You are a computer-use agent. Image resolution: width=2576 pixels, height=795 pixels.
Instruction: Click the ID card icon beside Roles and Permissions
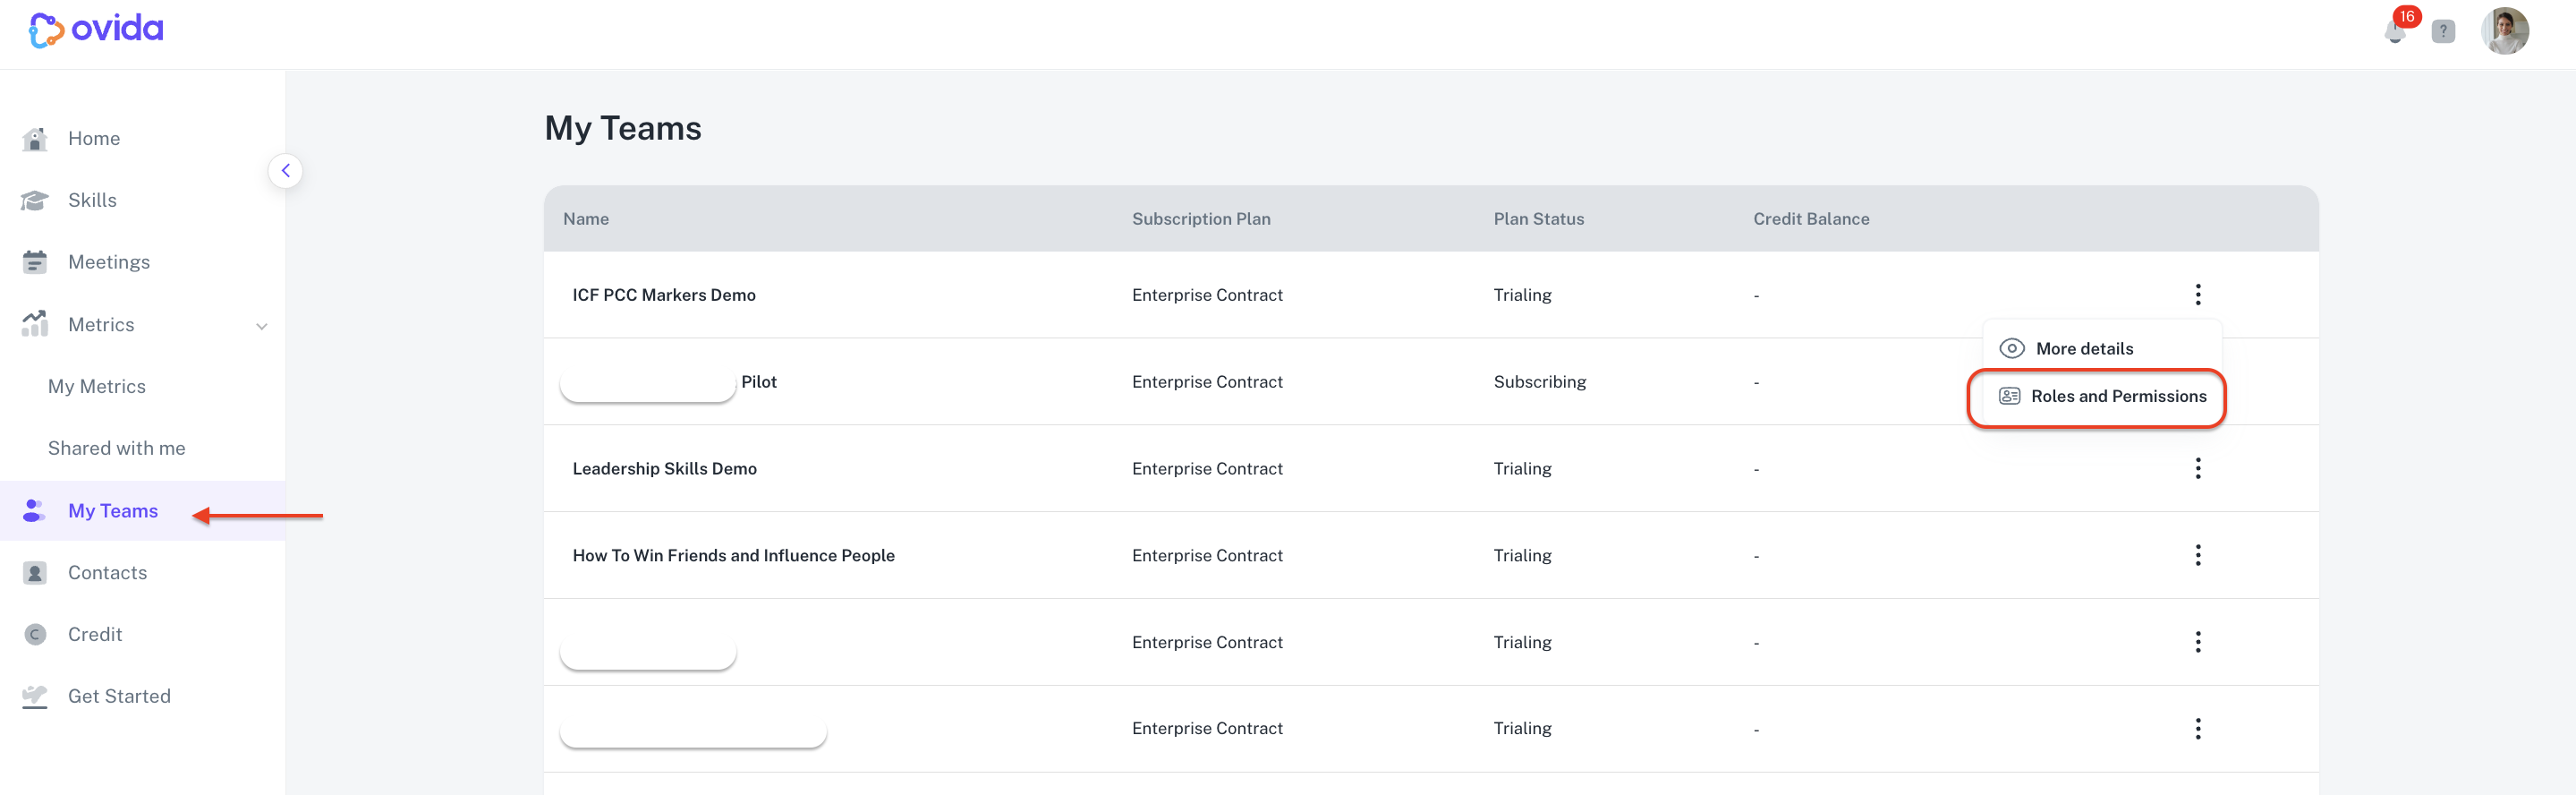coord(2009,396)
